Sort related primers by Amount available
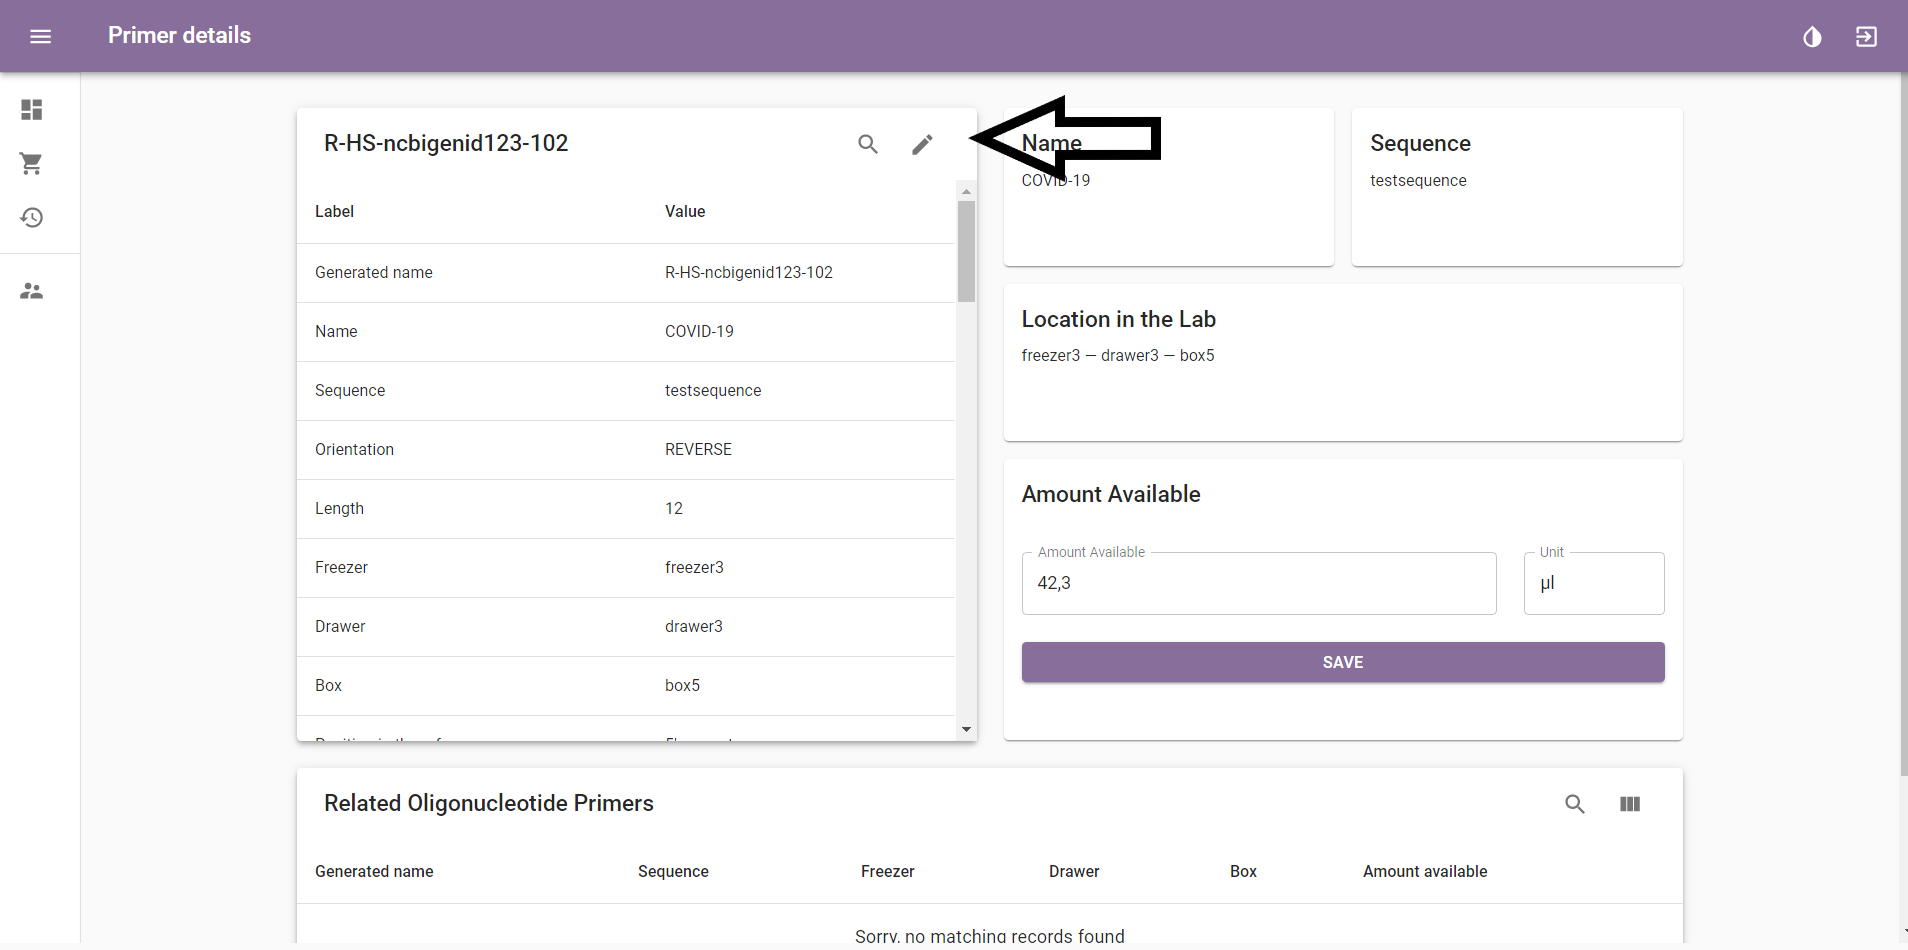The width and height of the screenshot is (1908, 950). (1425, 872)
